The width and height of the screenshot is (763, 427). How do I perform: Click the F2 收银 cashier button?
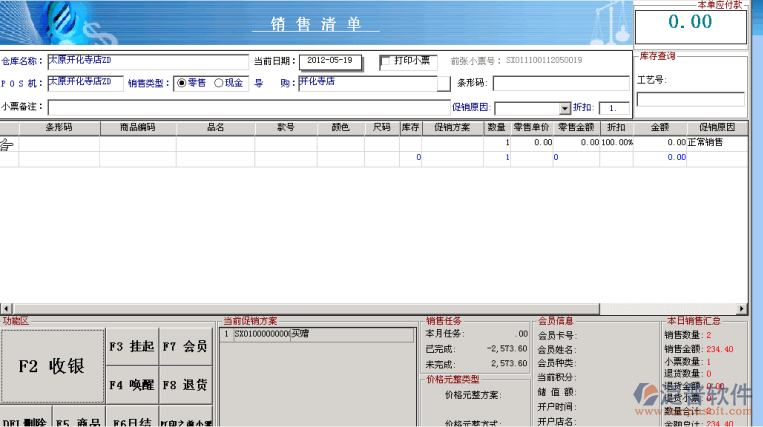[52, 366]
